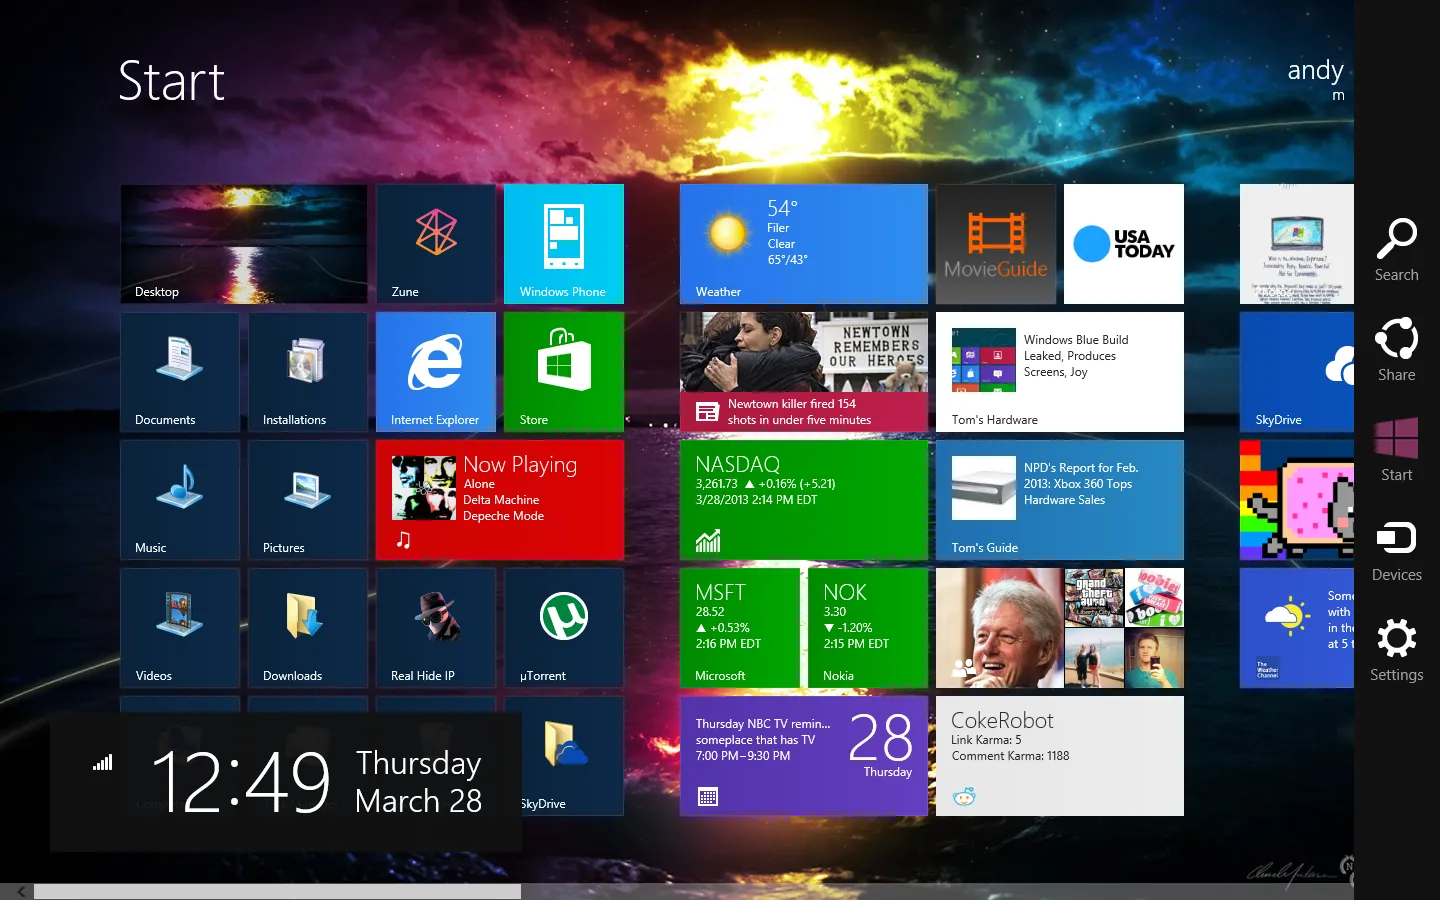1440x900 pixels.
Task: Open the MSFT Microsoft stock tile
Action: click(x=740, y=628)
